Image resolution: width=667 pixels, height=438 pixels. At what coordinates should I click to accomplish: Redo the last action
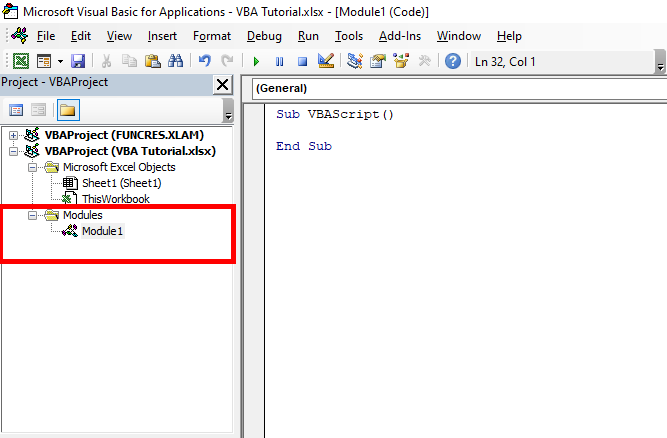click(227, 61)
